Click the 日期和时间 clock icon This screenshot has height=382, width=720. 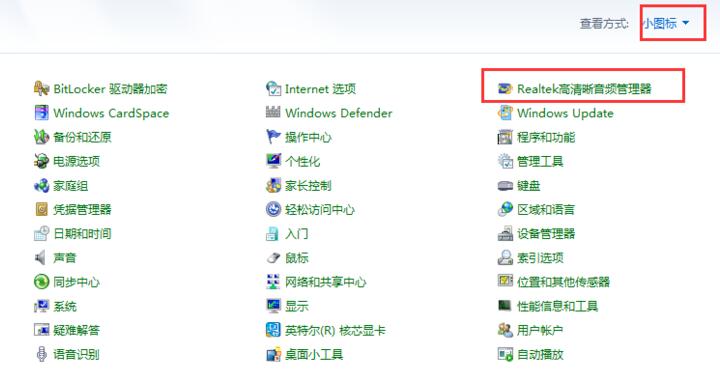coord(41,234)
